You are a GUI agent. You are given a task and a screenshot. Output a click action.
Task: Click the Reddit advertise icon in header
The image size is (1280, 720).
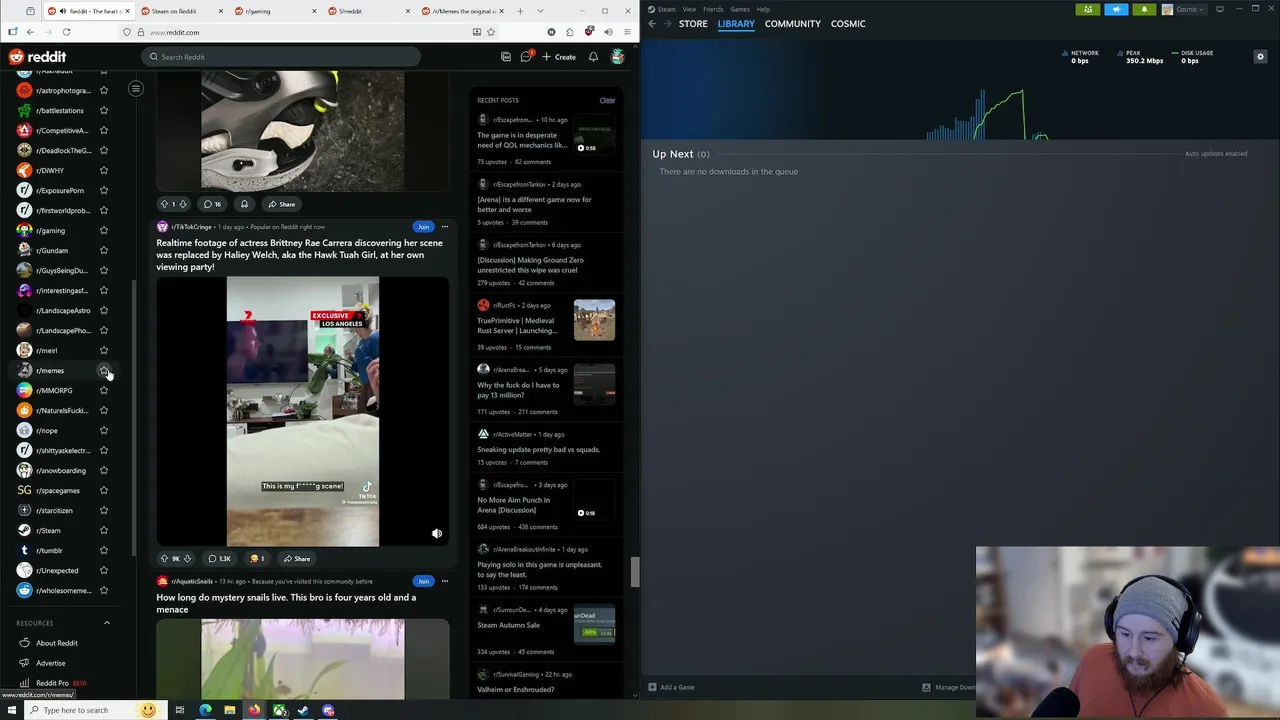tap(506, 57)
